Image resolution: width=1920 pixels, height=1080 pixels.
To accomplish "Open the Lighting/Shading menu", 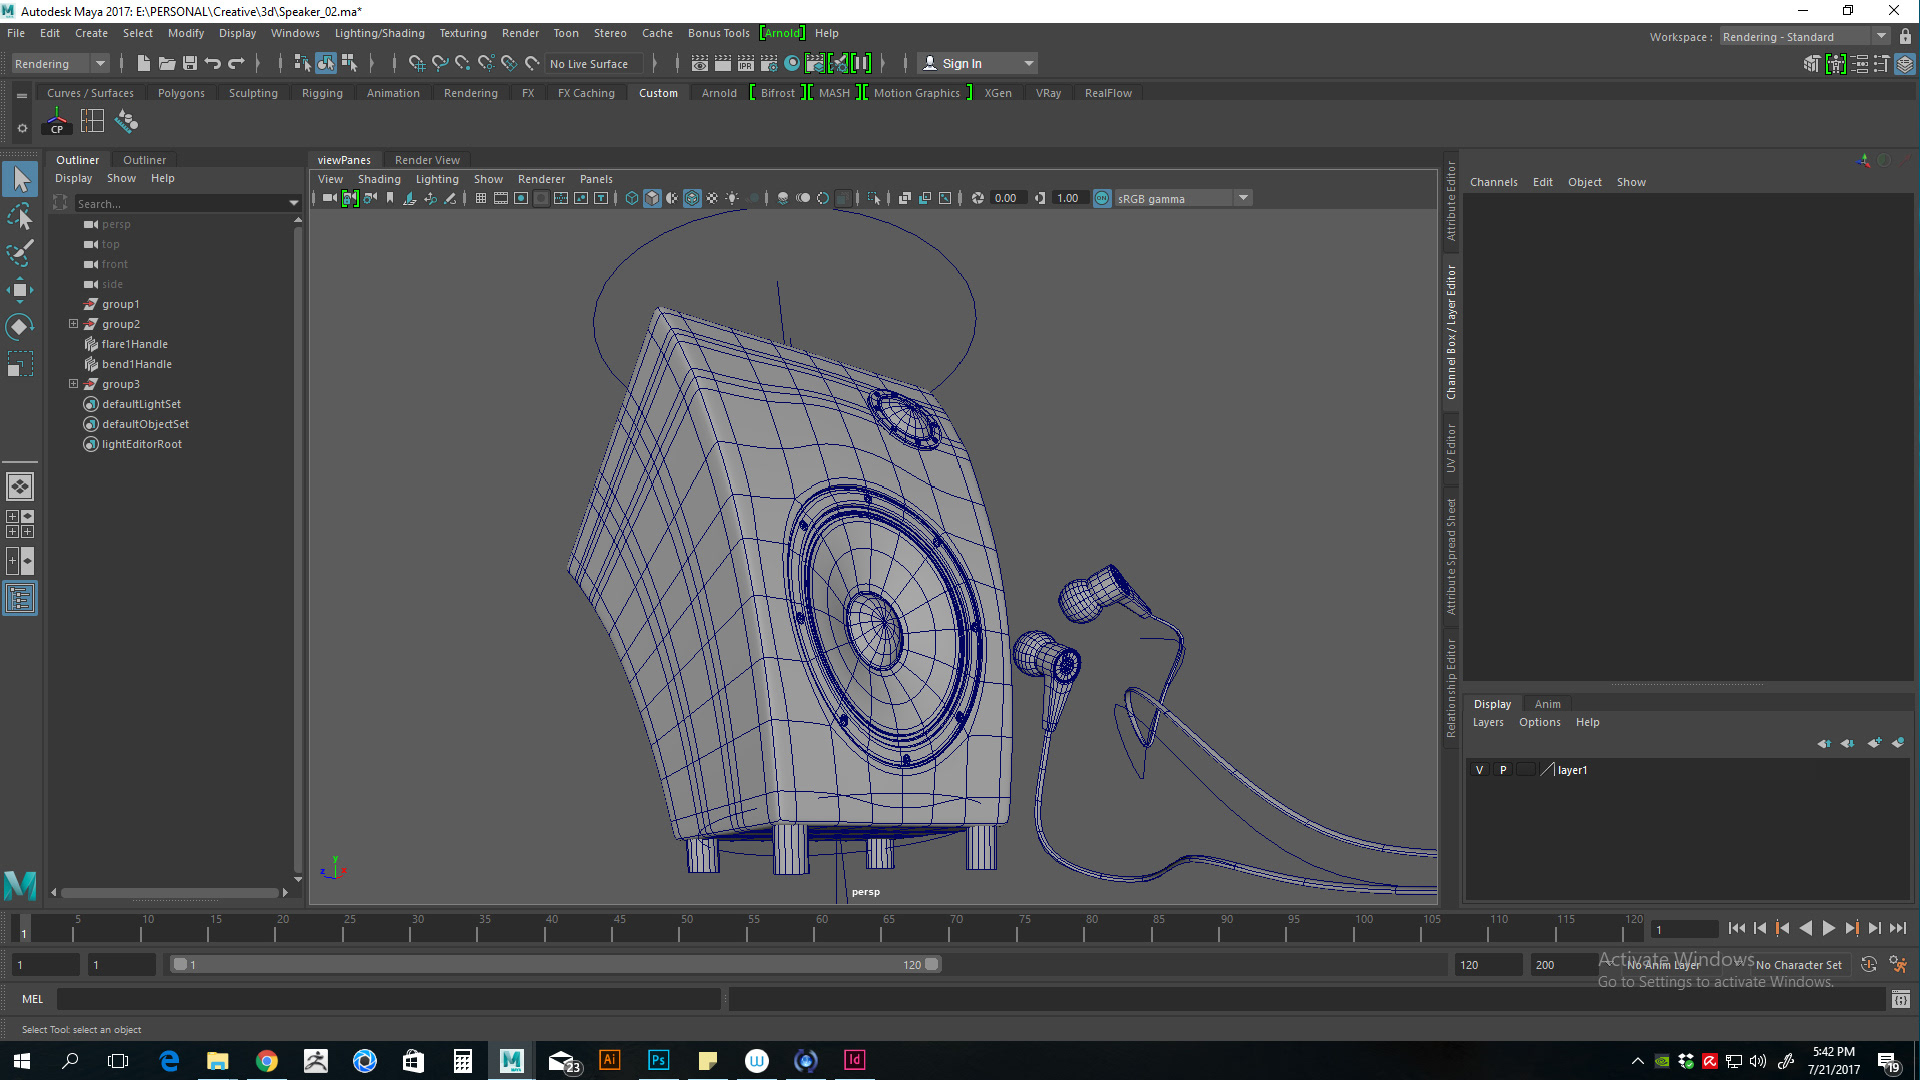I will coord(379,33).
